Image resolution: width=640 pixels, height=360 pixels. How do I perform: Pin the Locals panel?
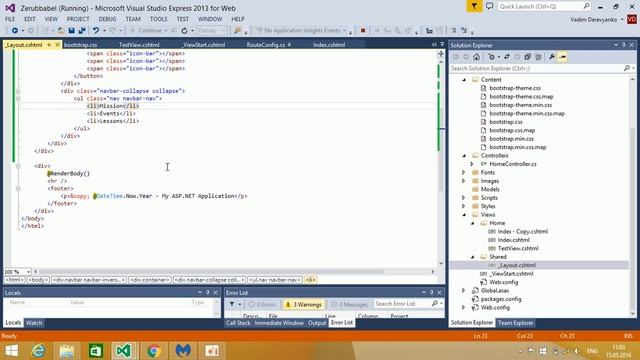coord(208,293)
